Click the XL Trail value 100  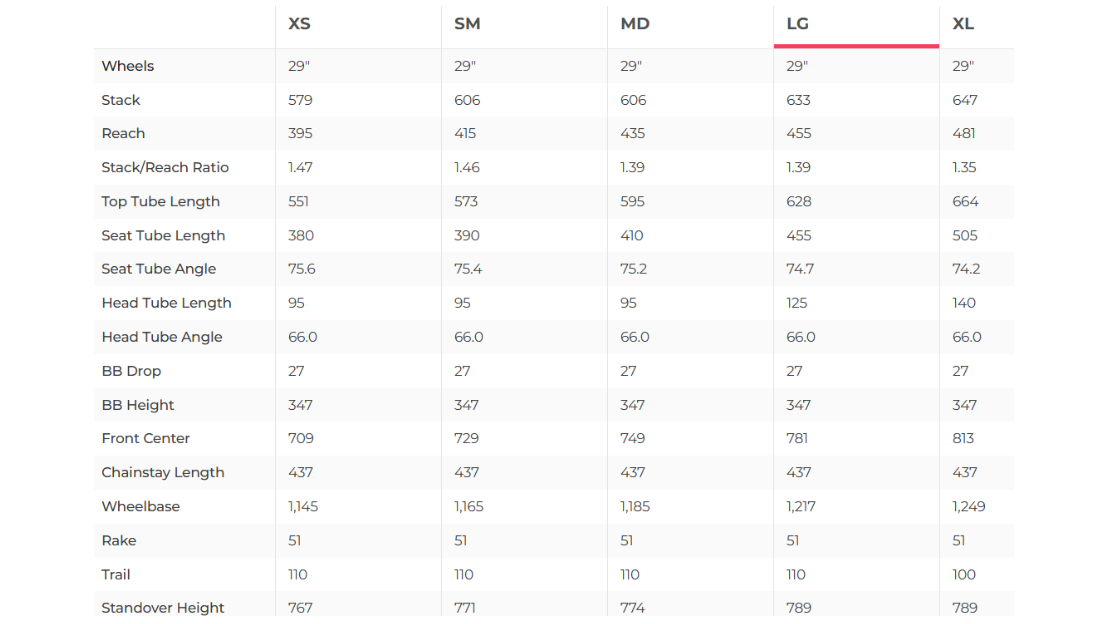(964, 574)
